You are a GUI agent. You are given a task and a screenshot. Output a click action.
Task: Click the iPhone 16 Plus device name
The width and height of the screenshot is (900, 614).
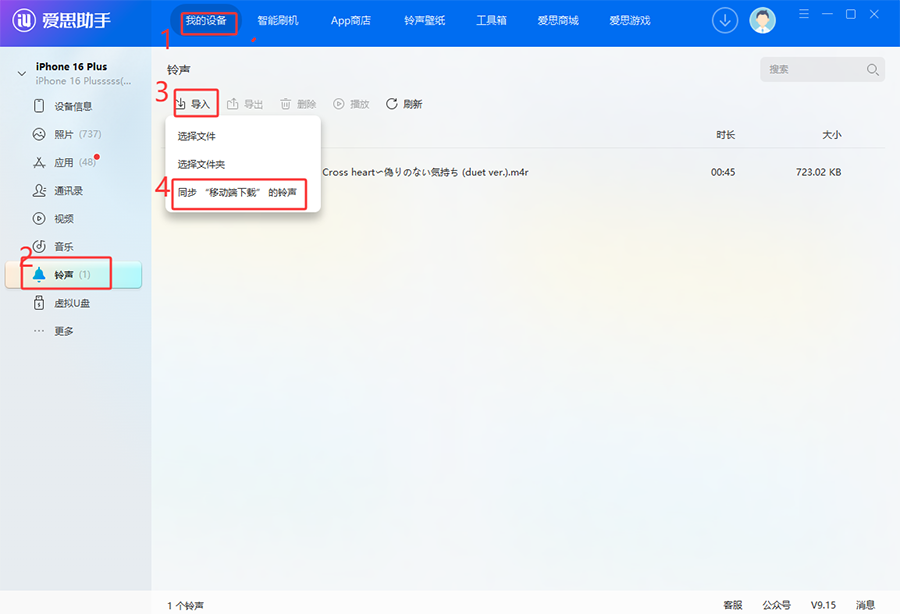pyautogui.click(x=72, y=67)
